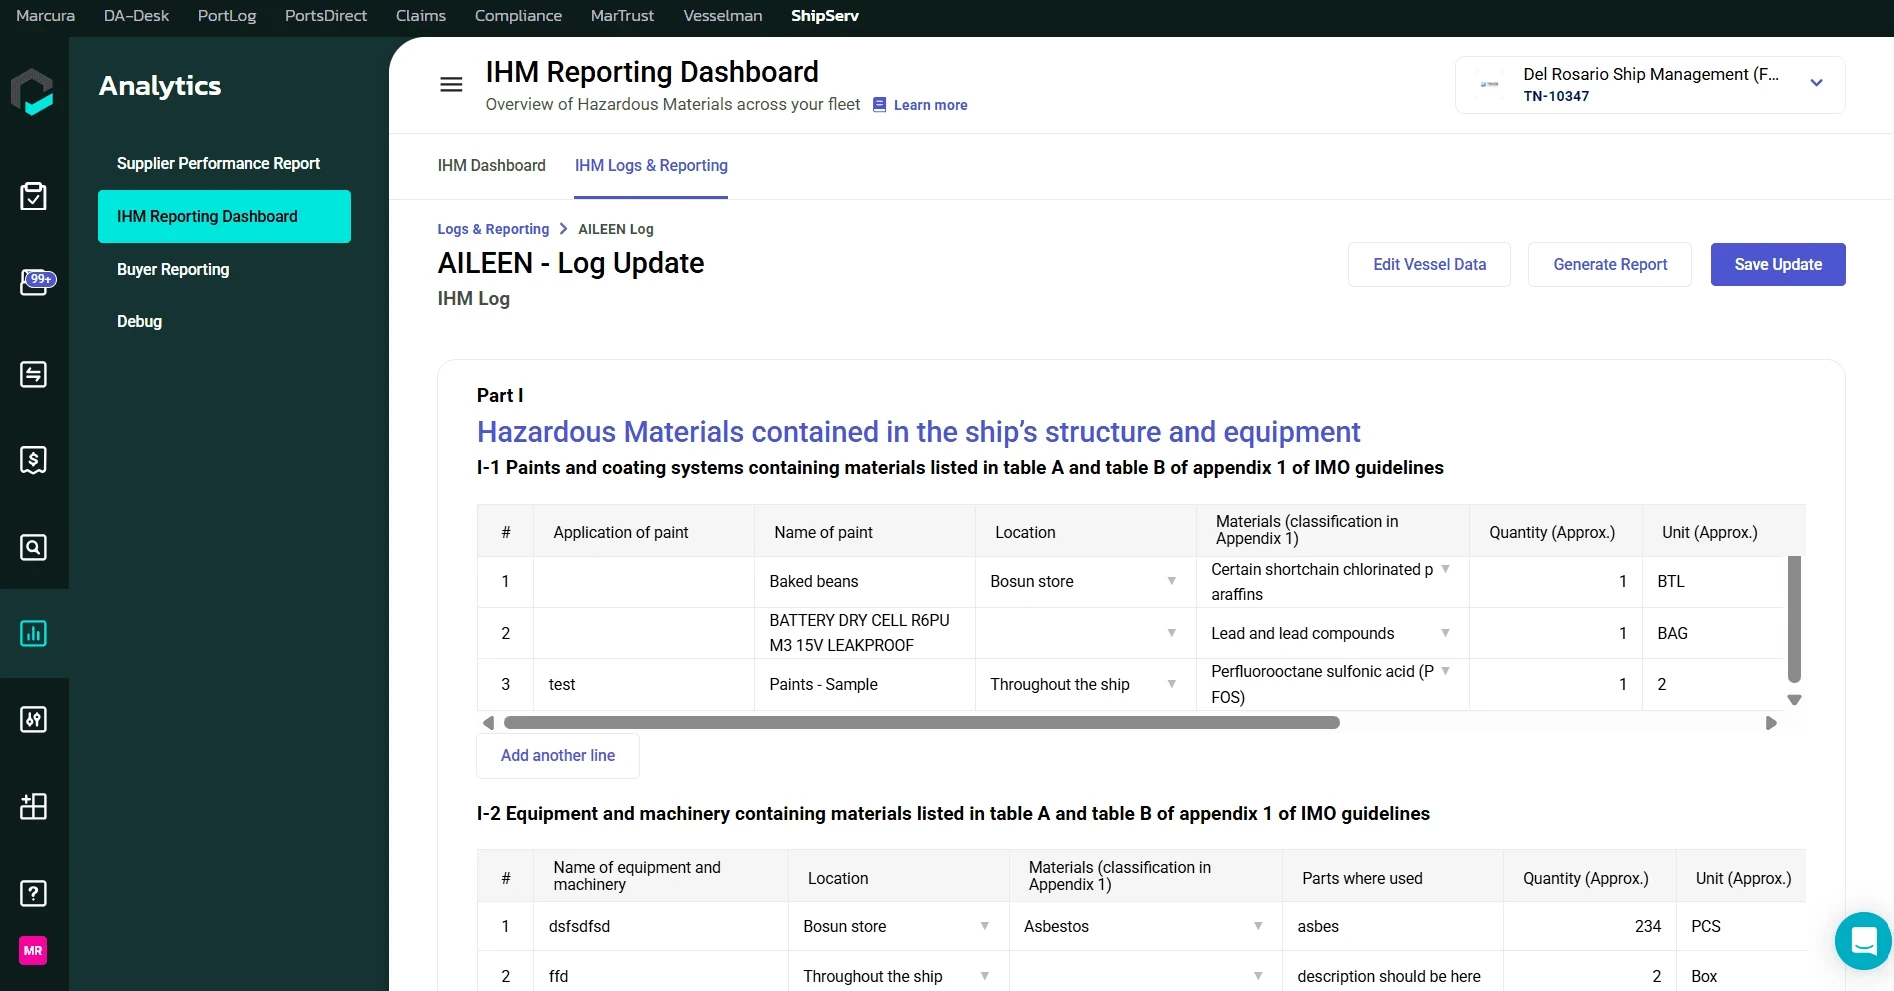Viewport: 1894px width, 991px height.
Task: Open Buyer Reporting menu item
Action: [173, 269]
